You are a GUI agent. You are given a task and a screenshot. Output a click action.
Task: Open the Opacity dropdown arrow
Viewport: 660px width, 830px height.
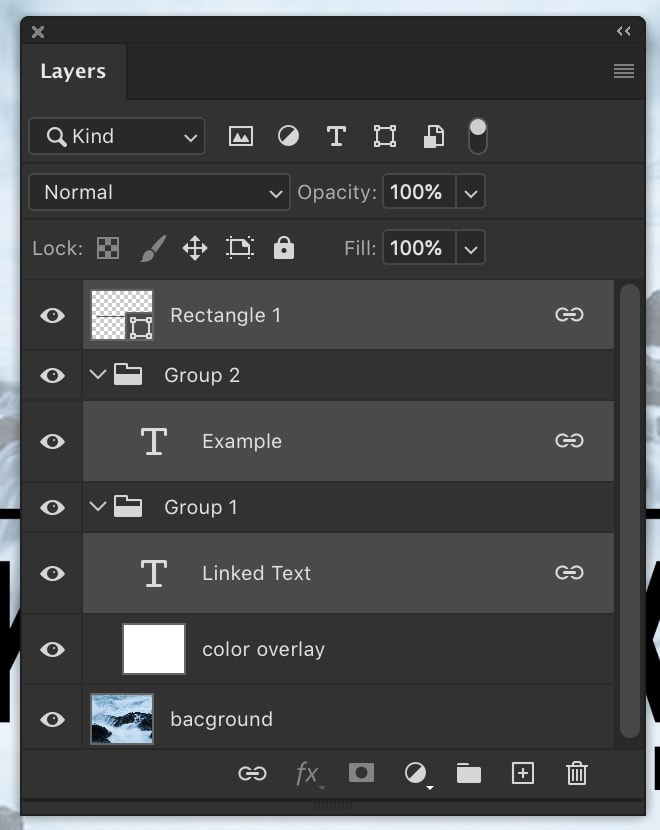471,193
